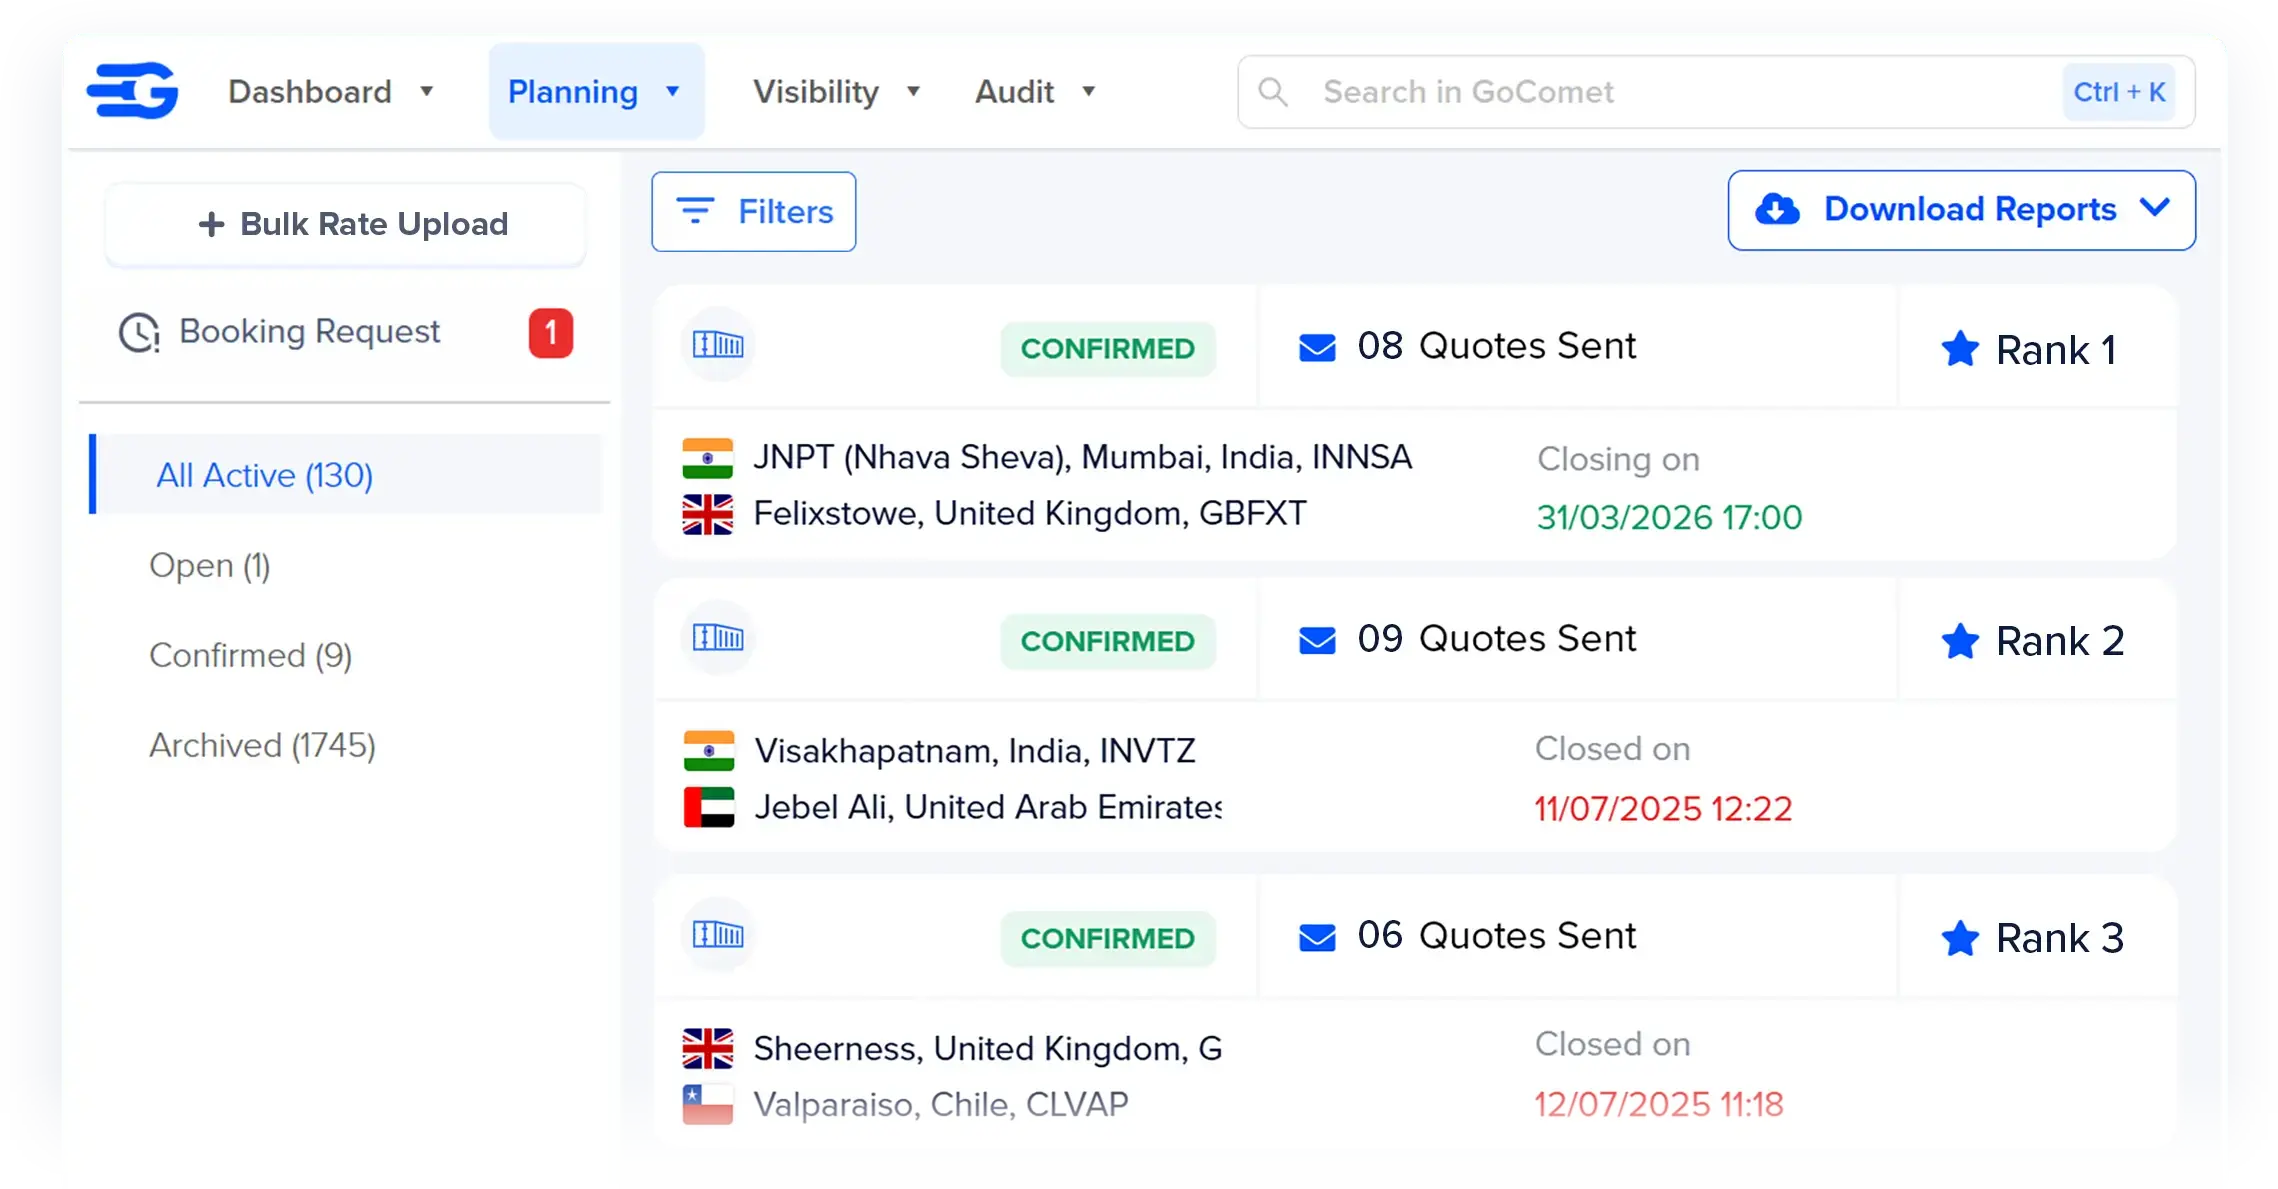Expand the Dashboard dropdown
Screen dimensions: 2278x1189
click(428, 91)
